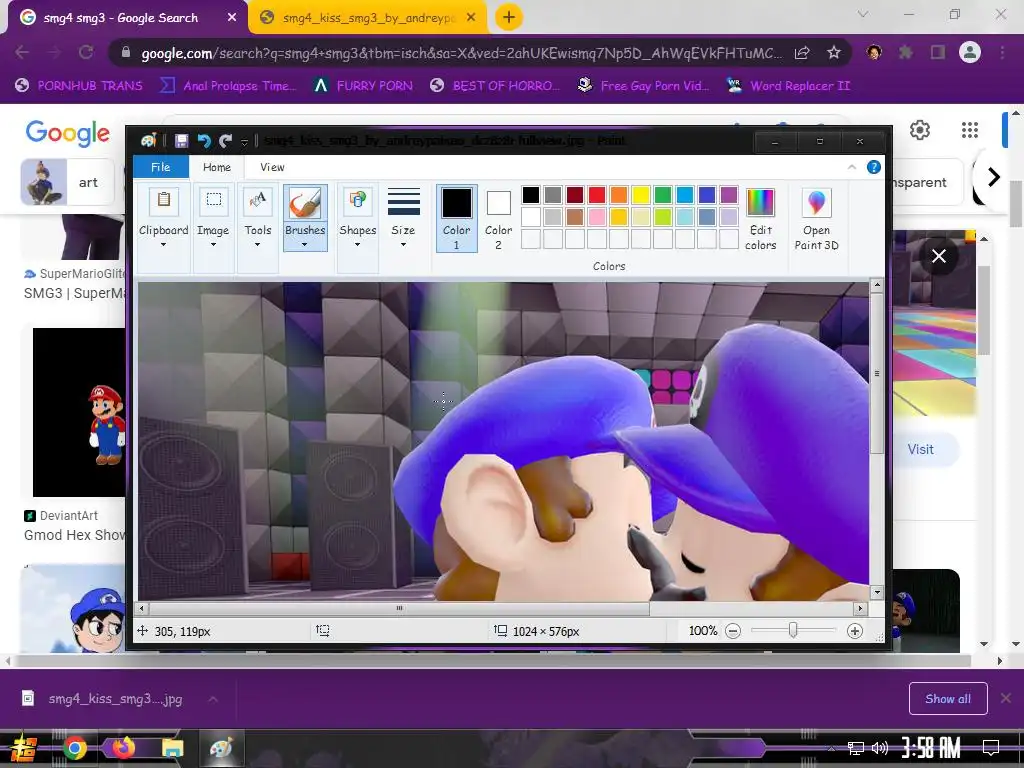Pick the green color swatch
1024x768 pixels.
pos(663,195)
